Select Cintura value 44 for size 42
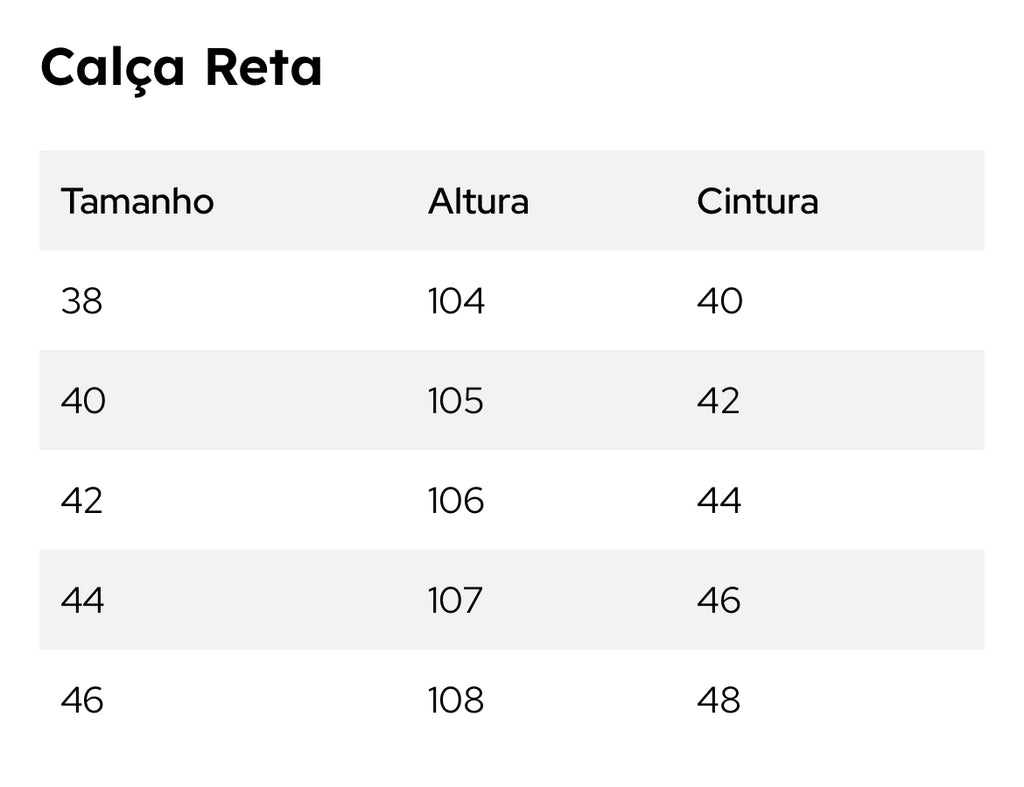1024x787 pixels. point(719,500)
